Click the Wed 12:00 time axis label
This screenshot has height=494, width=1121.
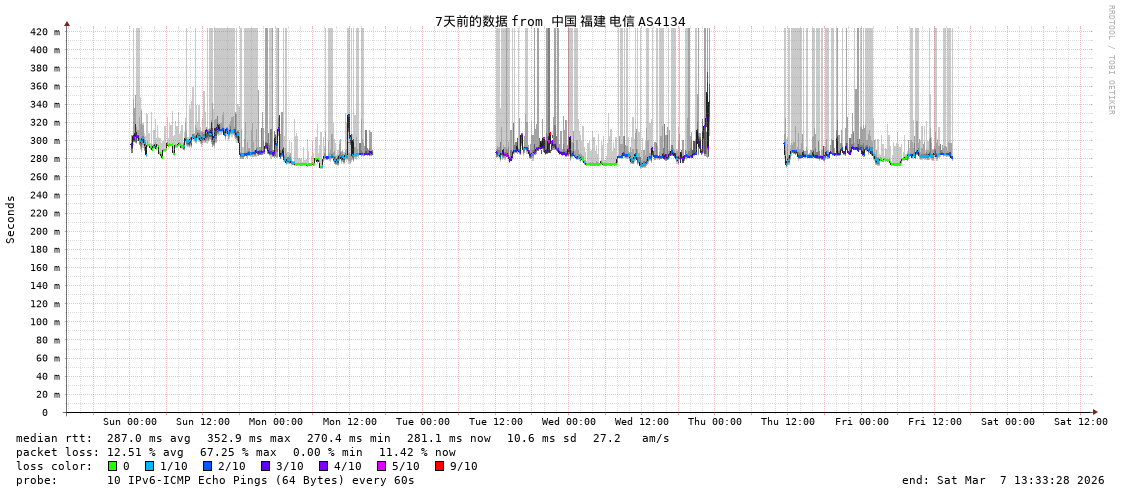tap(641, 422)
